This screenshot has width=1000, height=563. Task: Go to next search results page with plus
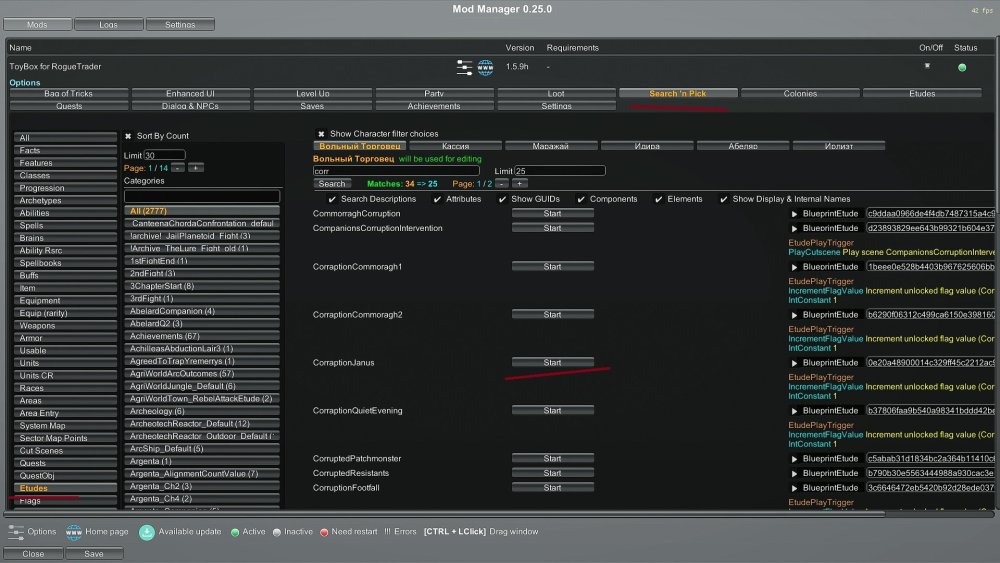[x=520, y=184]
